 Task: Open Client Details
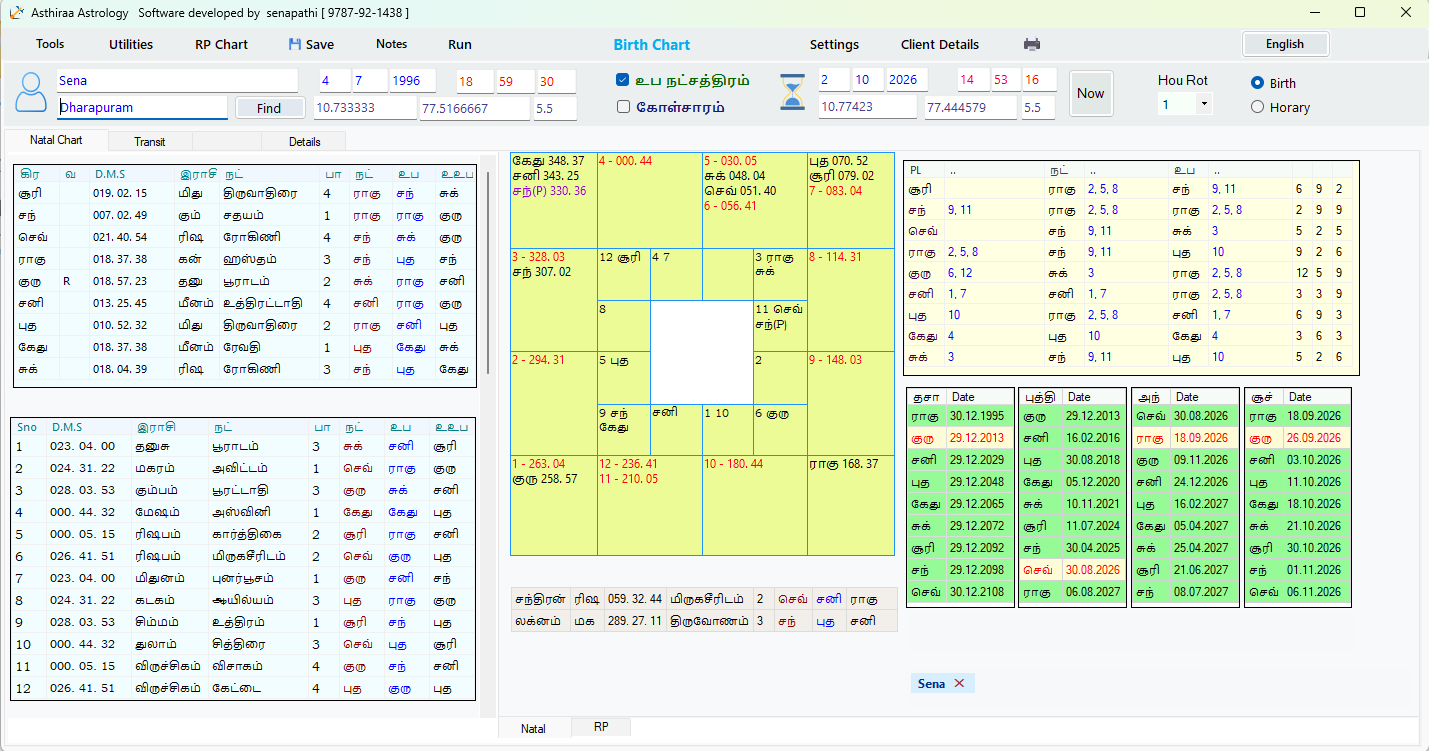point(940,44)
